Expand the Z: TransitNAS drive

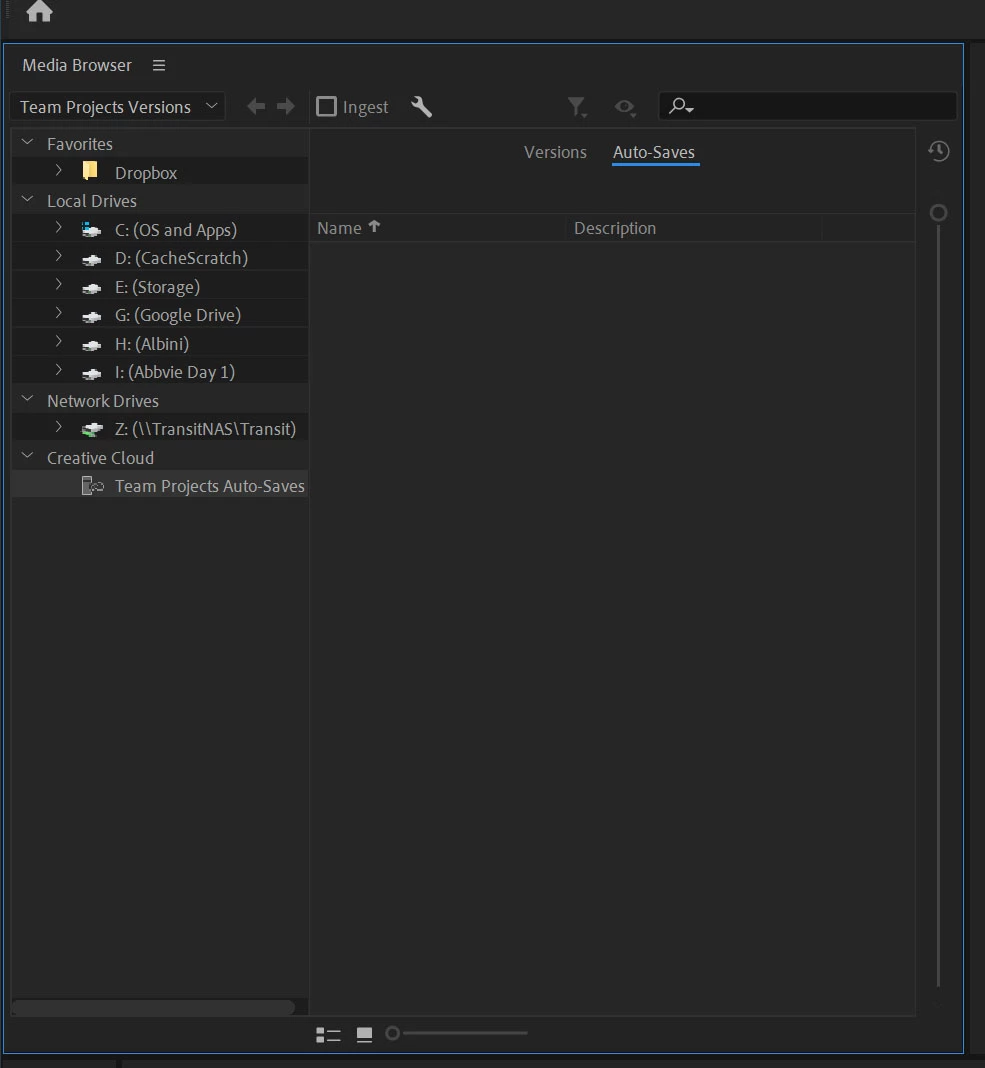pyautogui.click(x=59, y=427)
